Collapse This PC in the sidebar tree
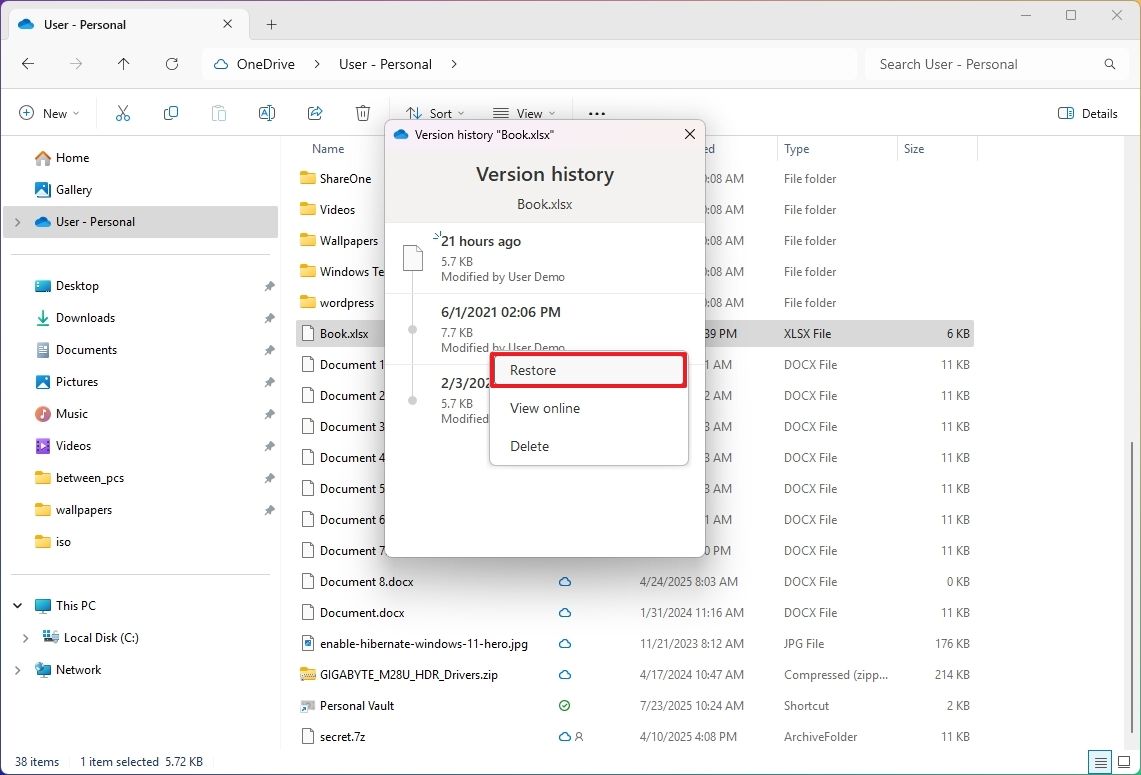Screen dimensions: 1141x775 point(16,605)
